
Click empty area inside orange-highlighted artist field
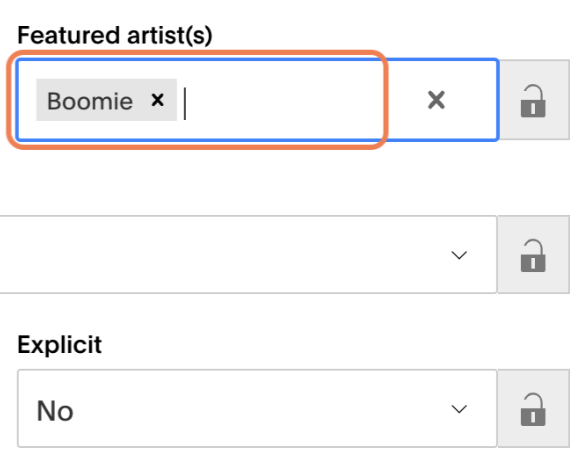(x=285, y=100)
